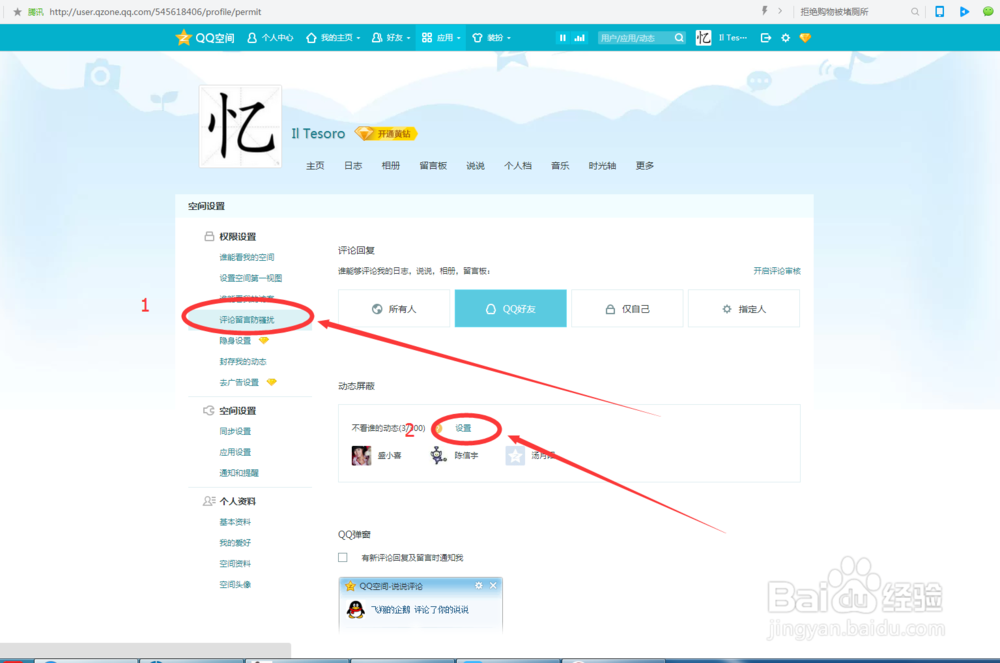
Task: Click the large 忆 profile avatar
Action: point(240,126)
